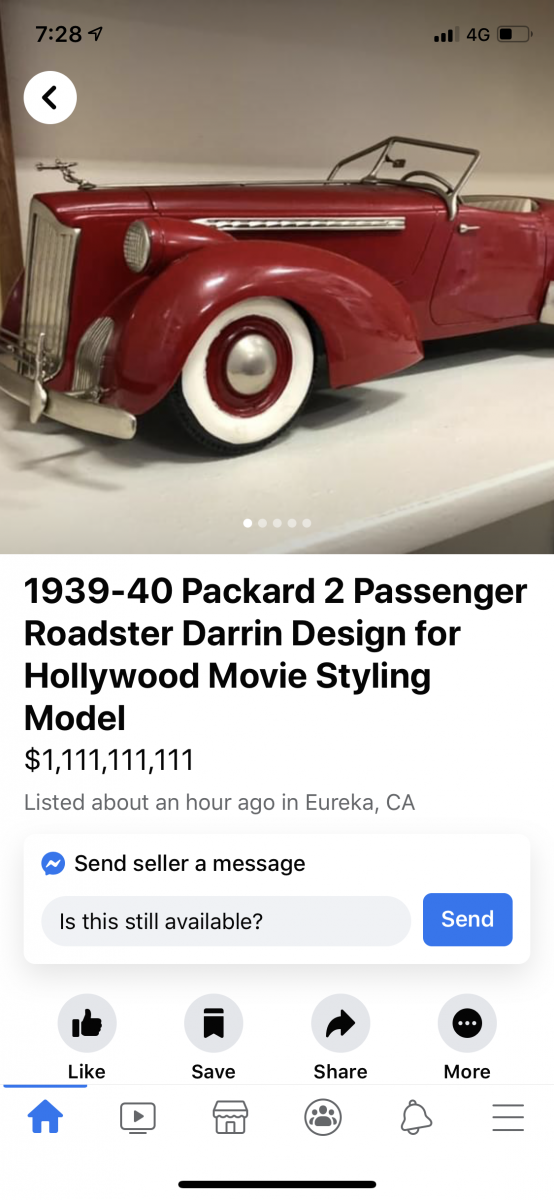Image resolution: width=554 pixels, height=1200 pixels.
Task: Open the Groups icon in bottom bar
Action: pos(323,1116)
